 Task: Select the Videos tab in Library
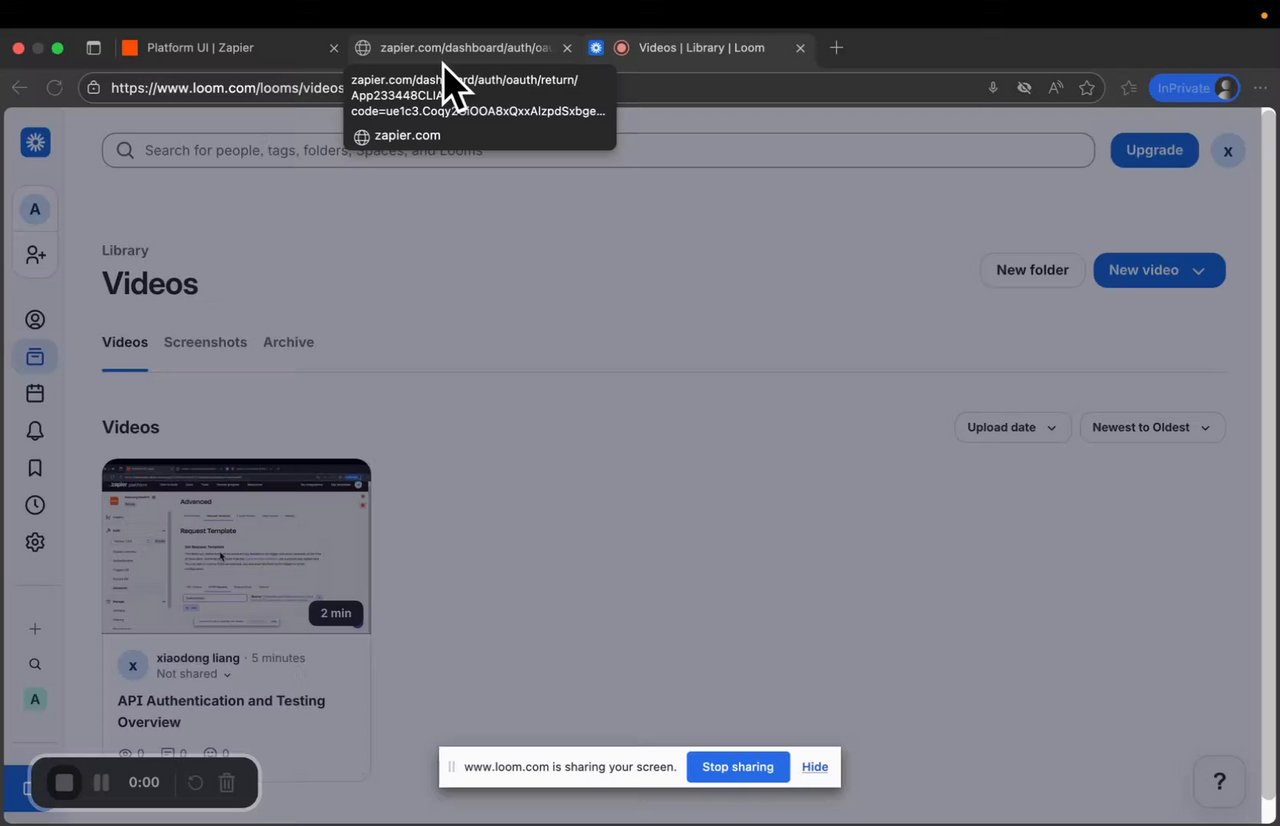125,342
